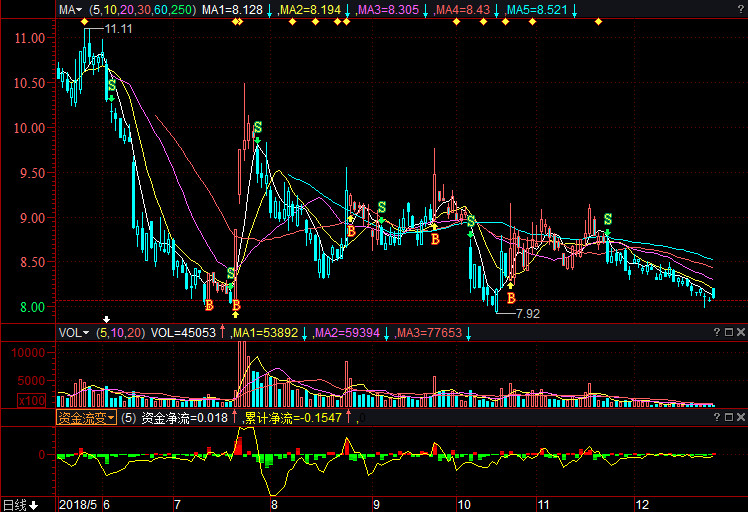Click the 2018/5 date on the time axis
This screenshot has width=748, height=512.
(x=78, y=505)
